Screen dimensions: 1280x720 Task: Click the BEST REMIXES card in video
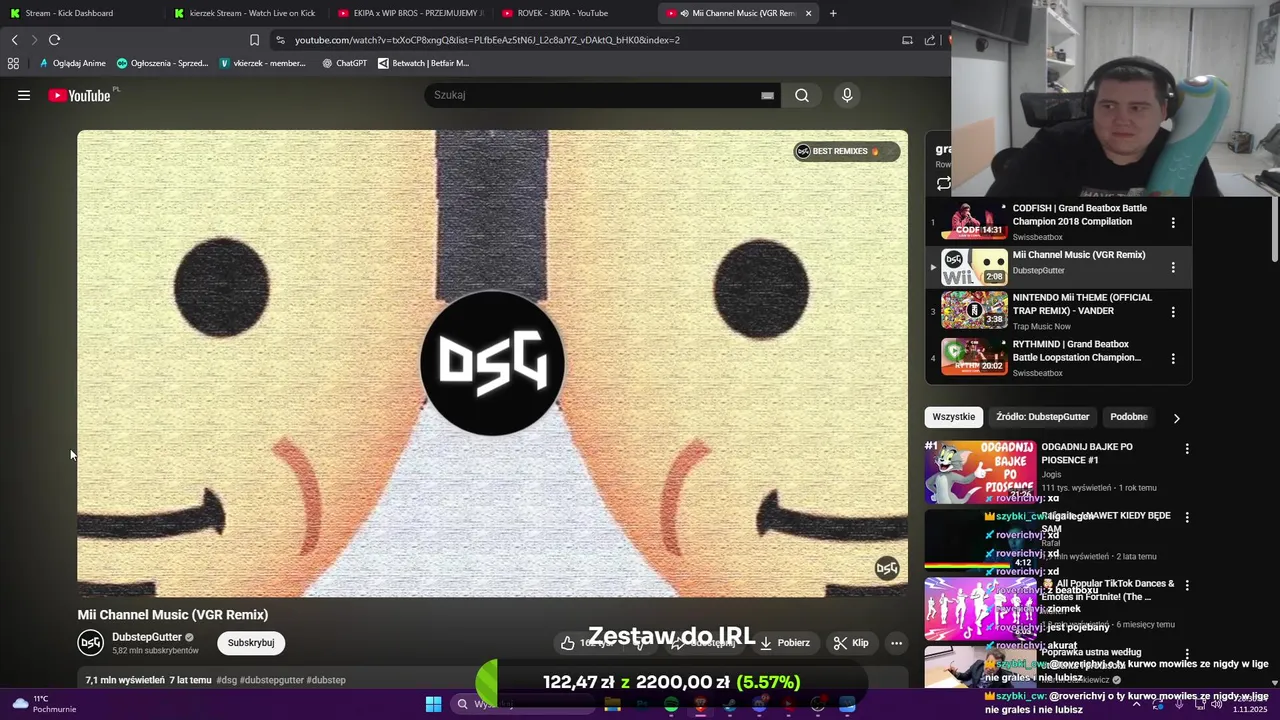845,151
